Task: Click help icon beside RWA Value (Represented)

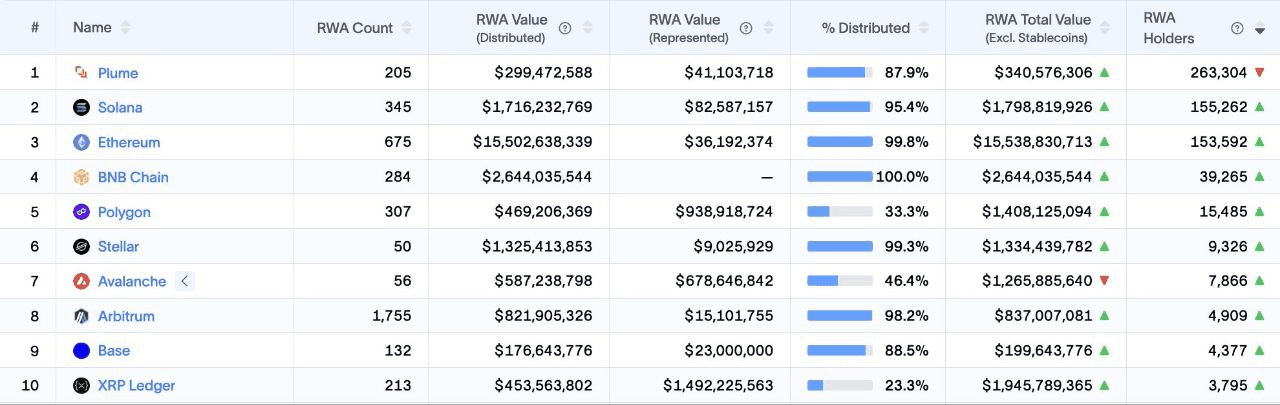Action: [746, 28]
